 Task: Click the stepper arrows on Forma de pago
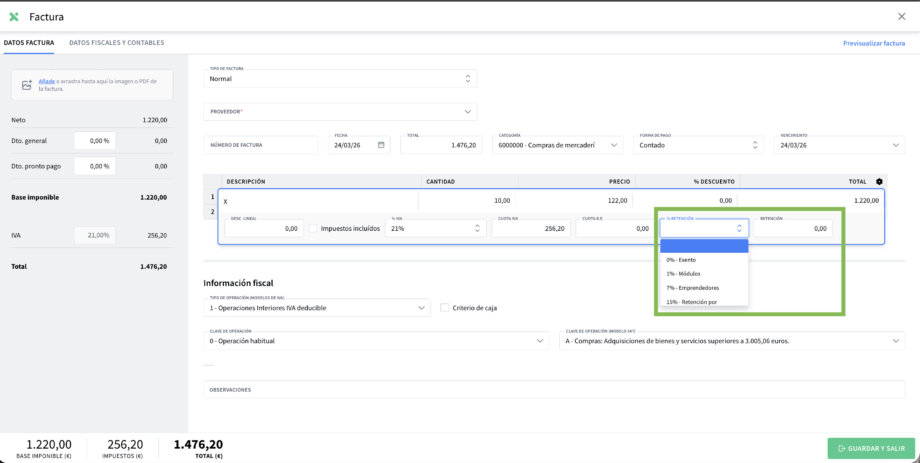(759, 145)
